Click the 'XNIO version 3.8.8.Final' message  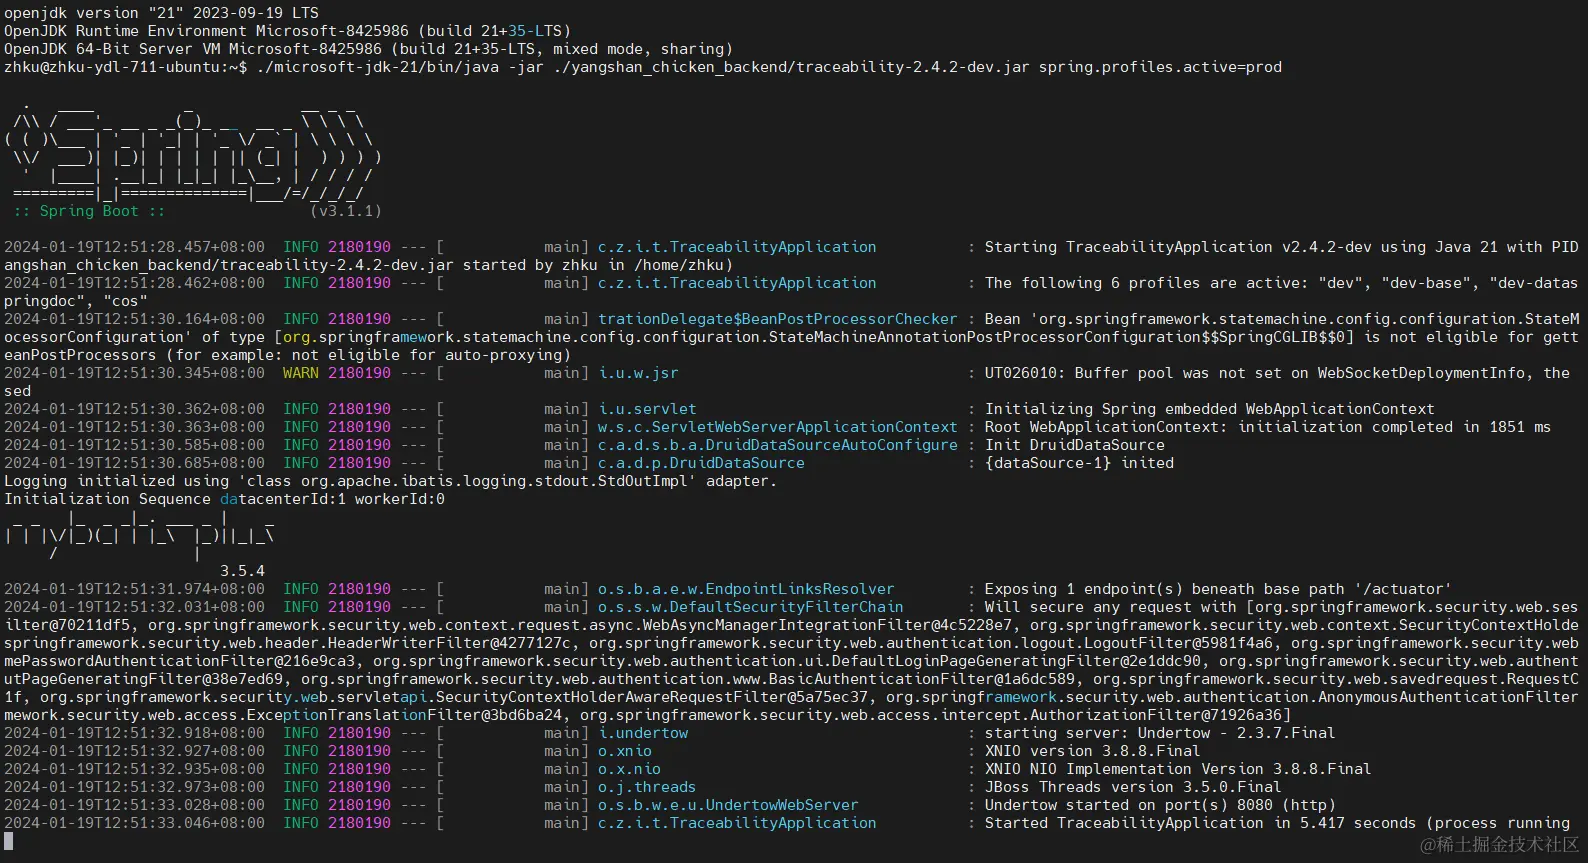coord(1092,751)
